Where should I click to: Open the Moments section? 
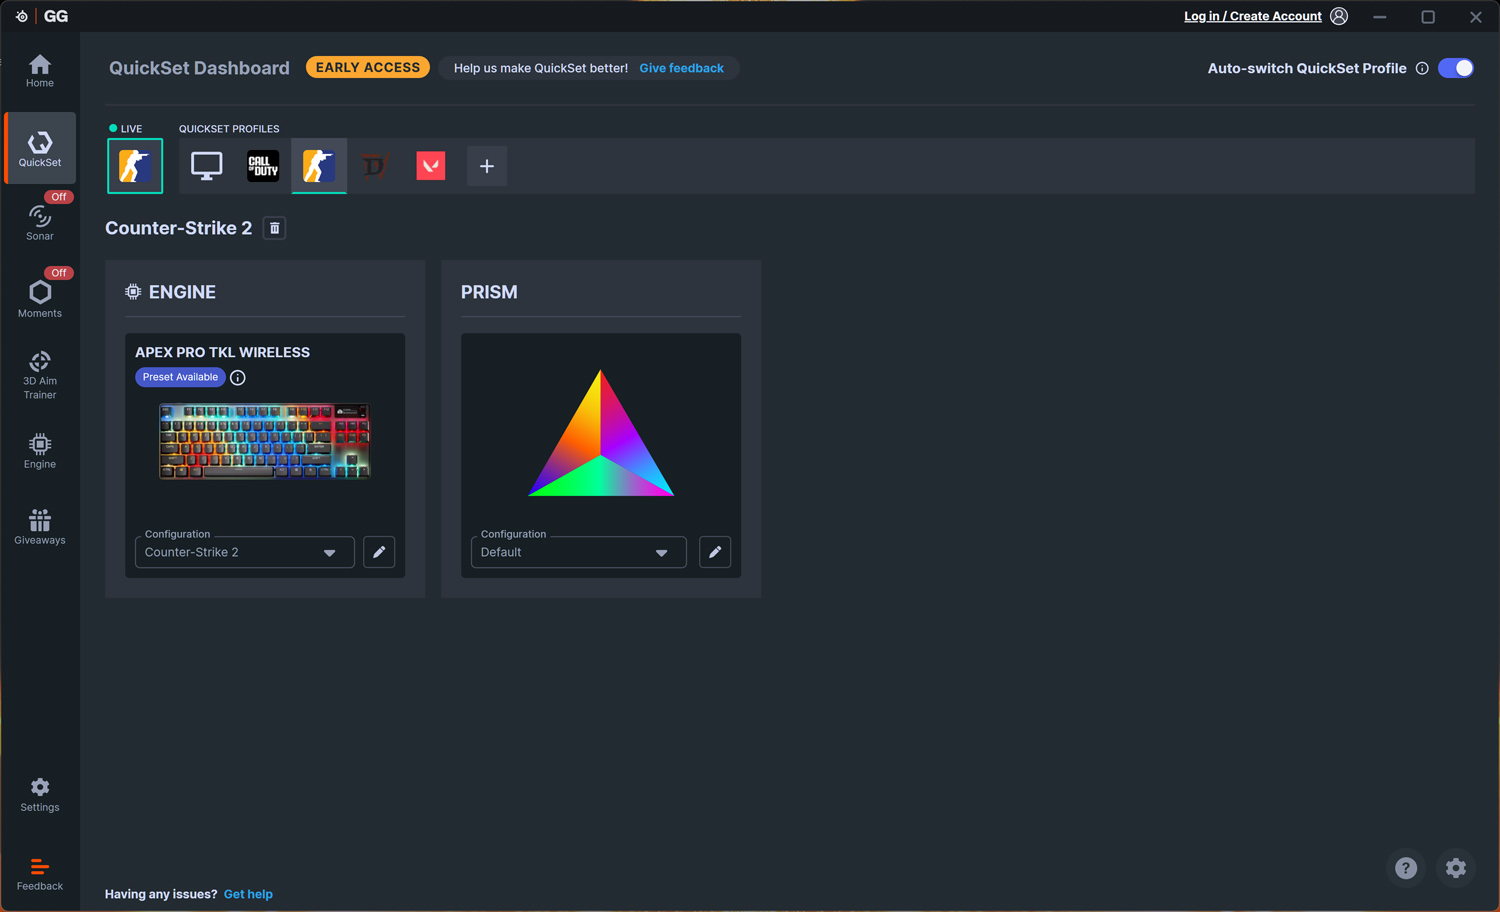(x=40, y=298)
